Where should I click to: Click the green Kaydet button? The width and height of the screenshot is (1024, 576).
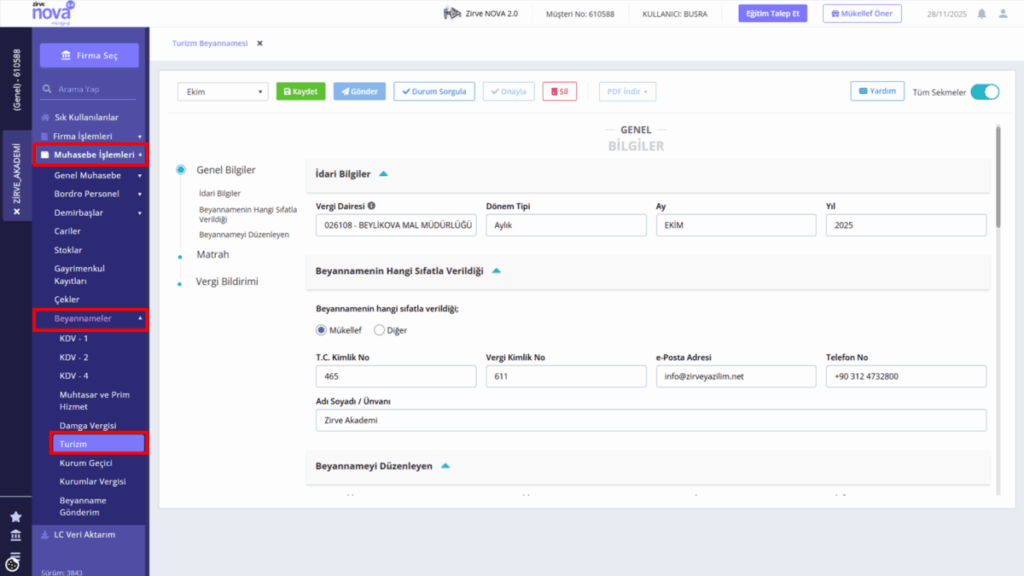point(300,91)
